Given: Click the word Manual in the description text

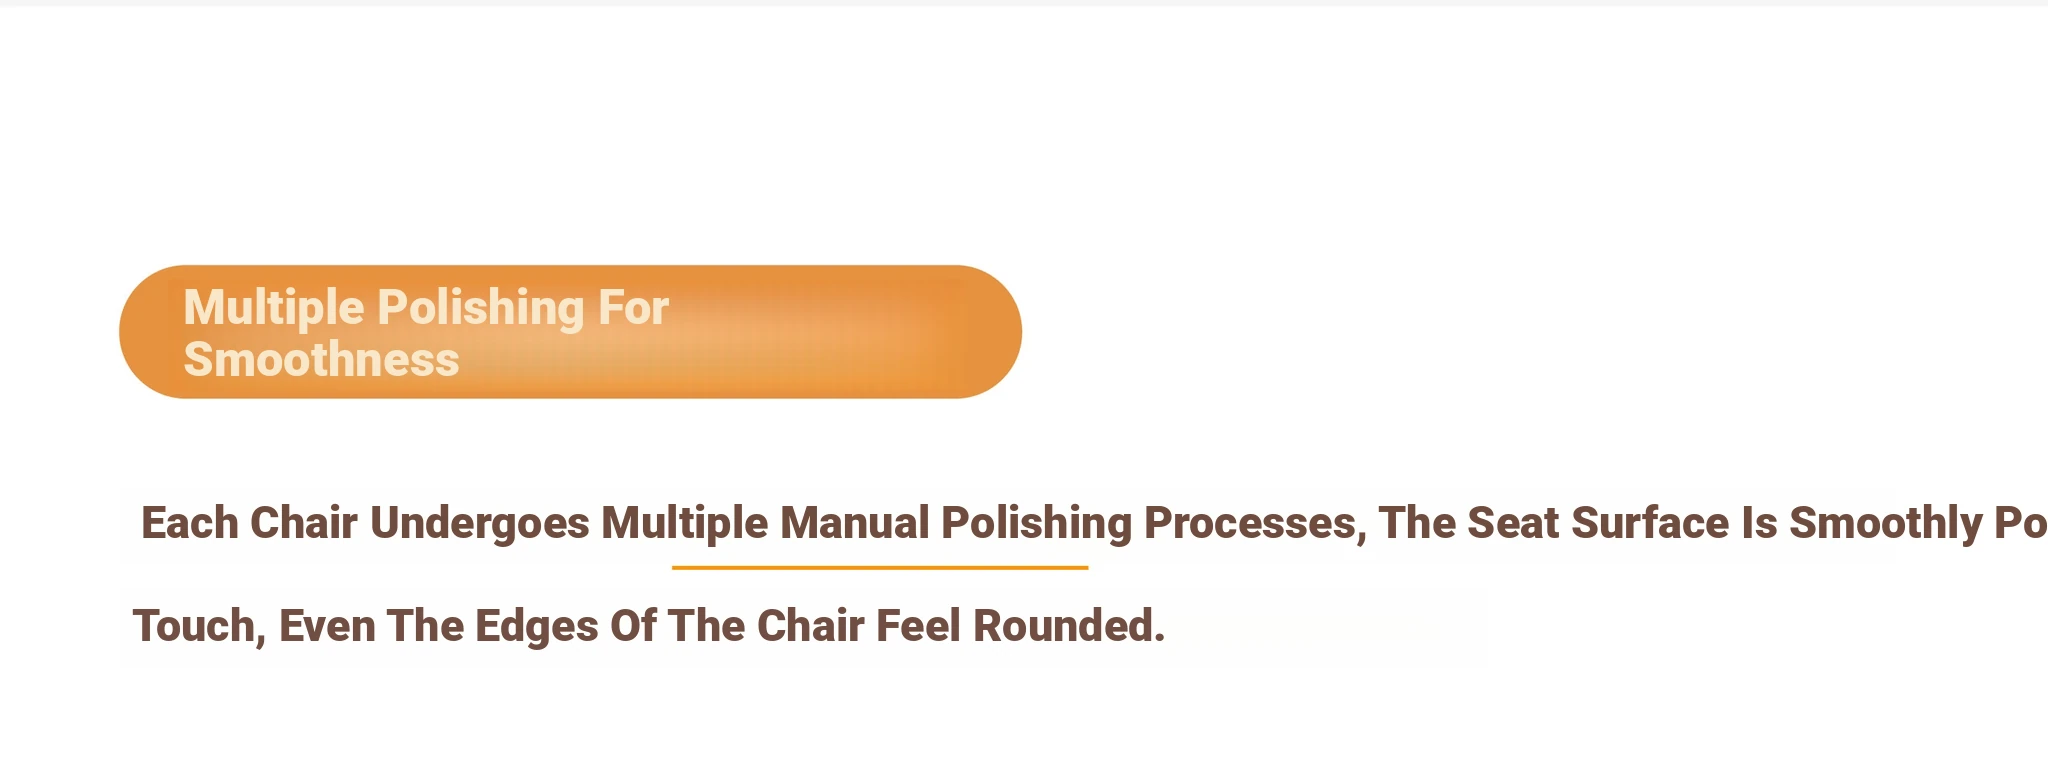Looking at the screenshot, I should [855, 524].
